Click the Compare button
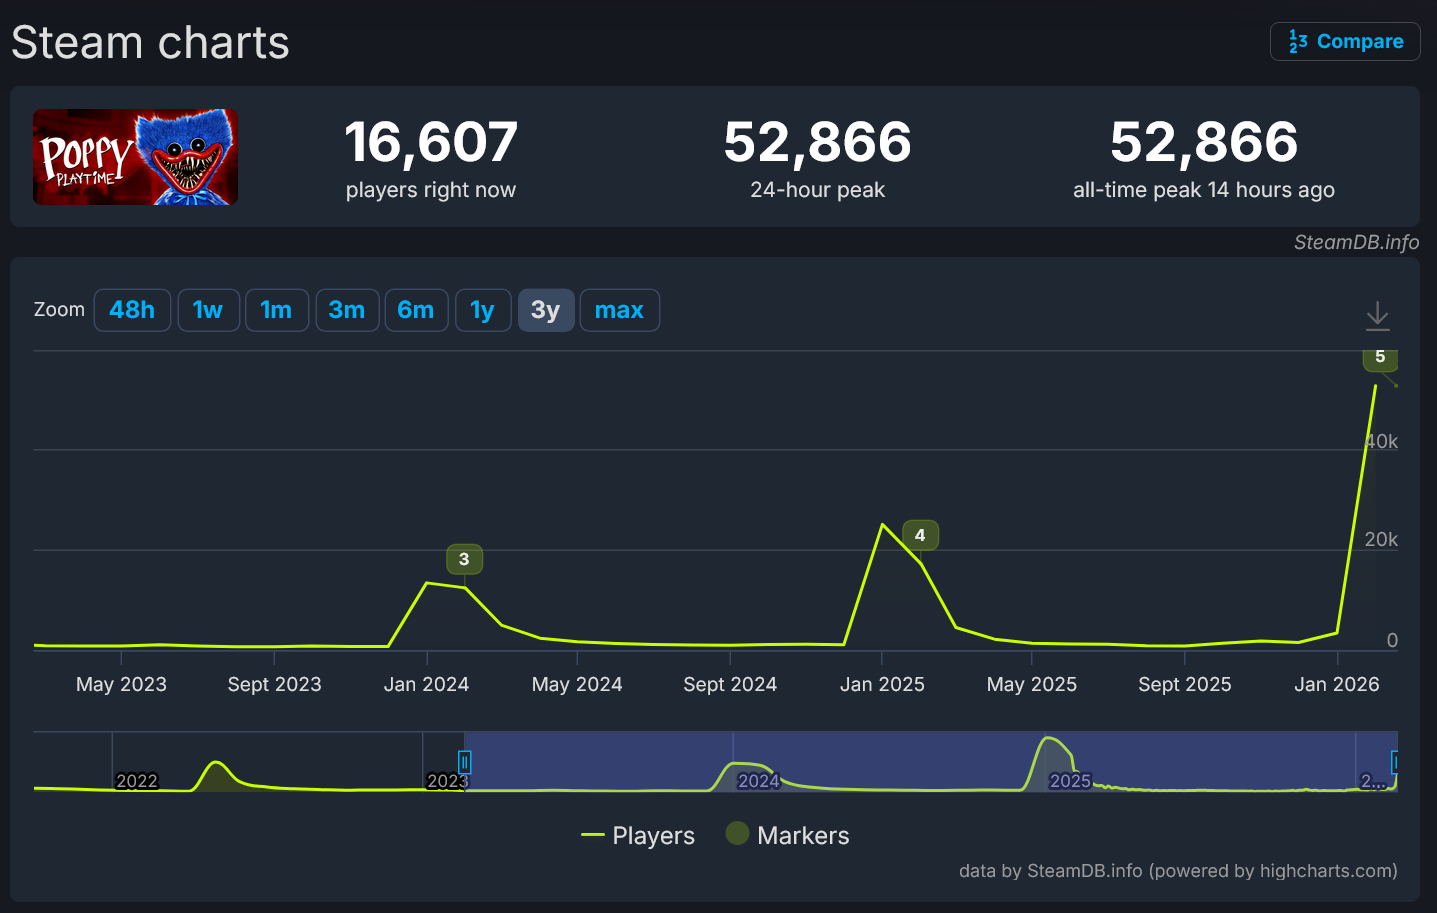The width and height of the screenshot is (1437, 913). [1345, 42]
